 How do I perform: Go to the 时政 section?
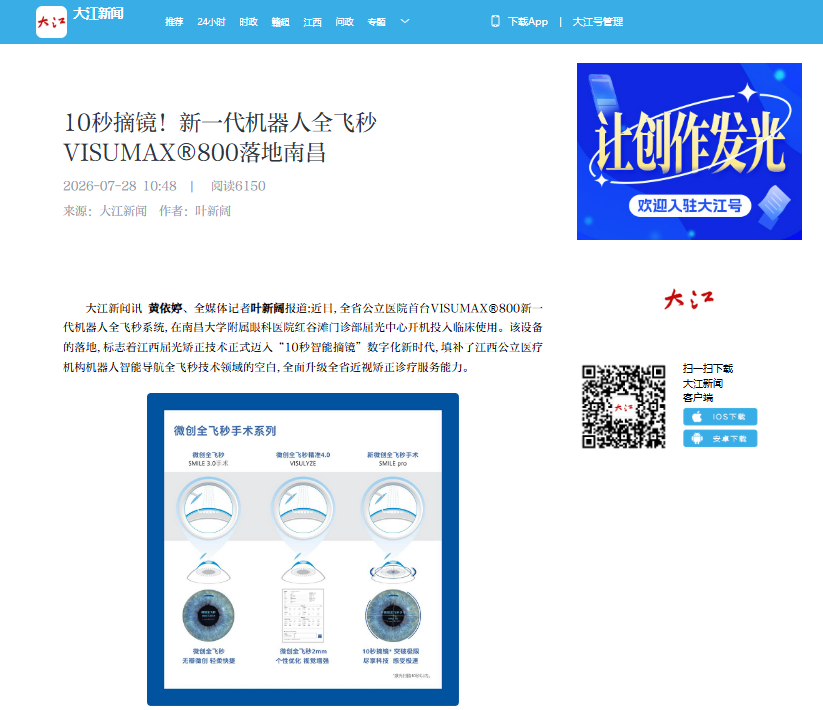pyautogui.click(x=248, y=22)
